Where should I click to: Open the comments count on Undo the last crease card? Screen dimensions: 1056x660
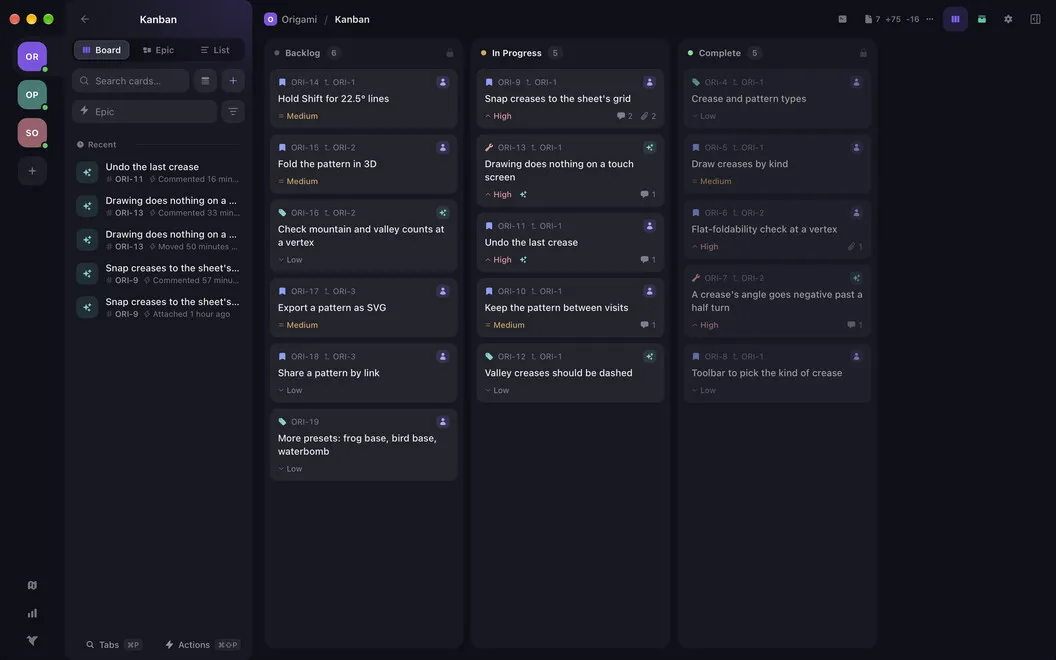648,259
